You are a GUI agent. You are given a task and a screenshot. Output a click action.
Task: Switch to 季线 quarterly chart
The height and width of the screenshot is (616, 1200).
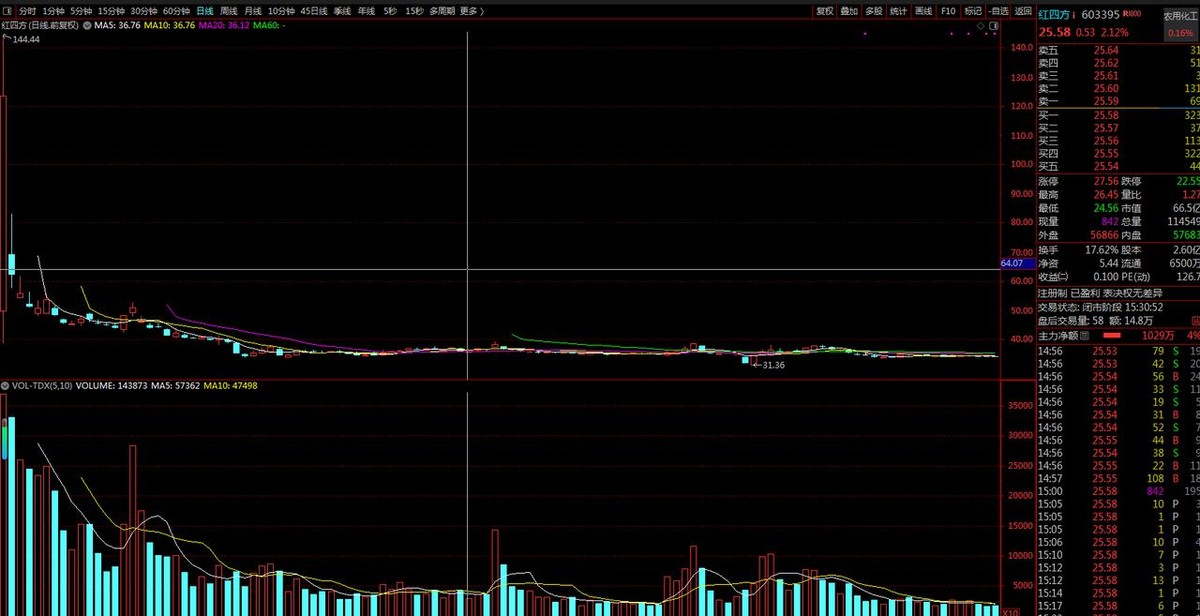[343, 11]
